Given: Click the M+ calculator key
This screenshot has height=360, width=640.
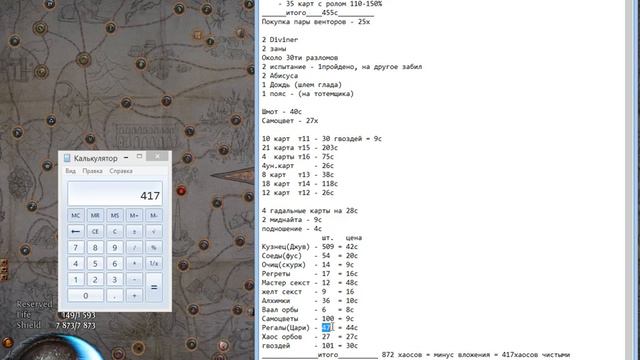Looking at the screenshot, I should tap(134, 215).
